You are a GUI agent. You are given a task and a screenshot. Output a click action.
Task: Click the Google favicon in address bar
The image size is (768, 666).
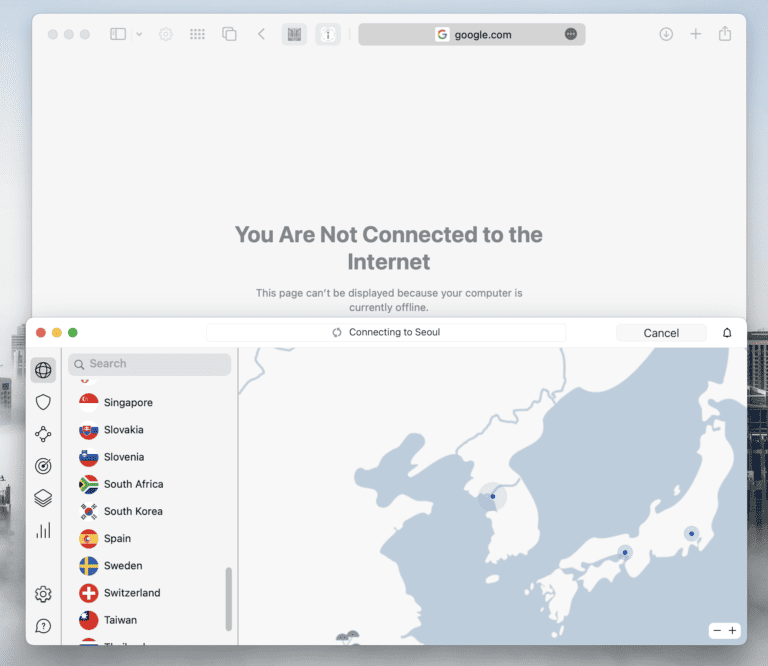(442, 34)
